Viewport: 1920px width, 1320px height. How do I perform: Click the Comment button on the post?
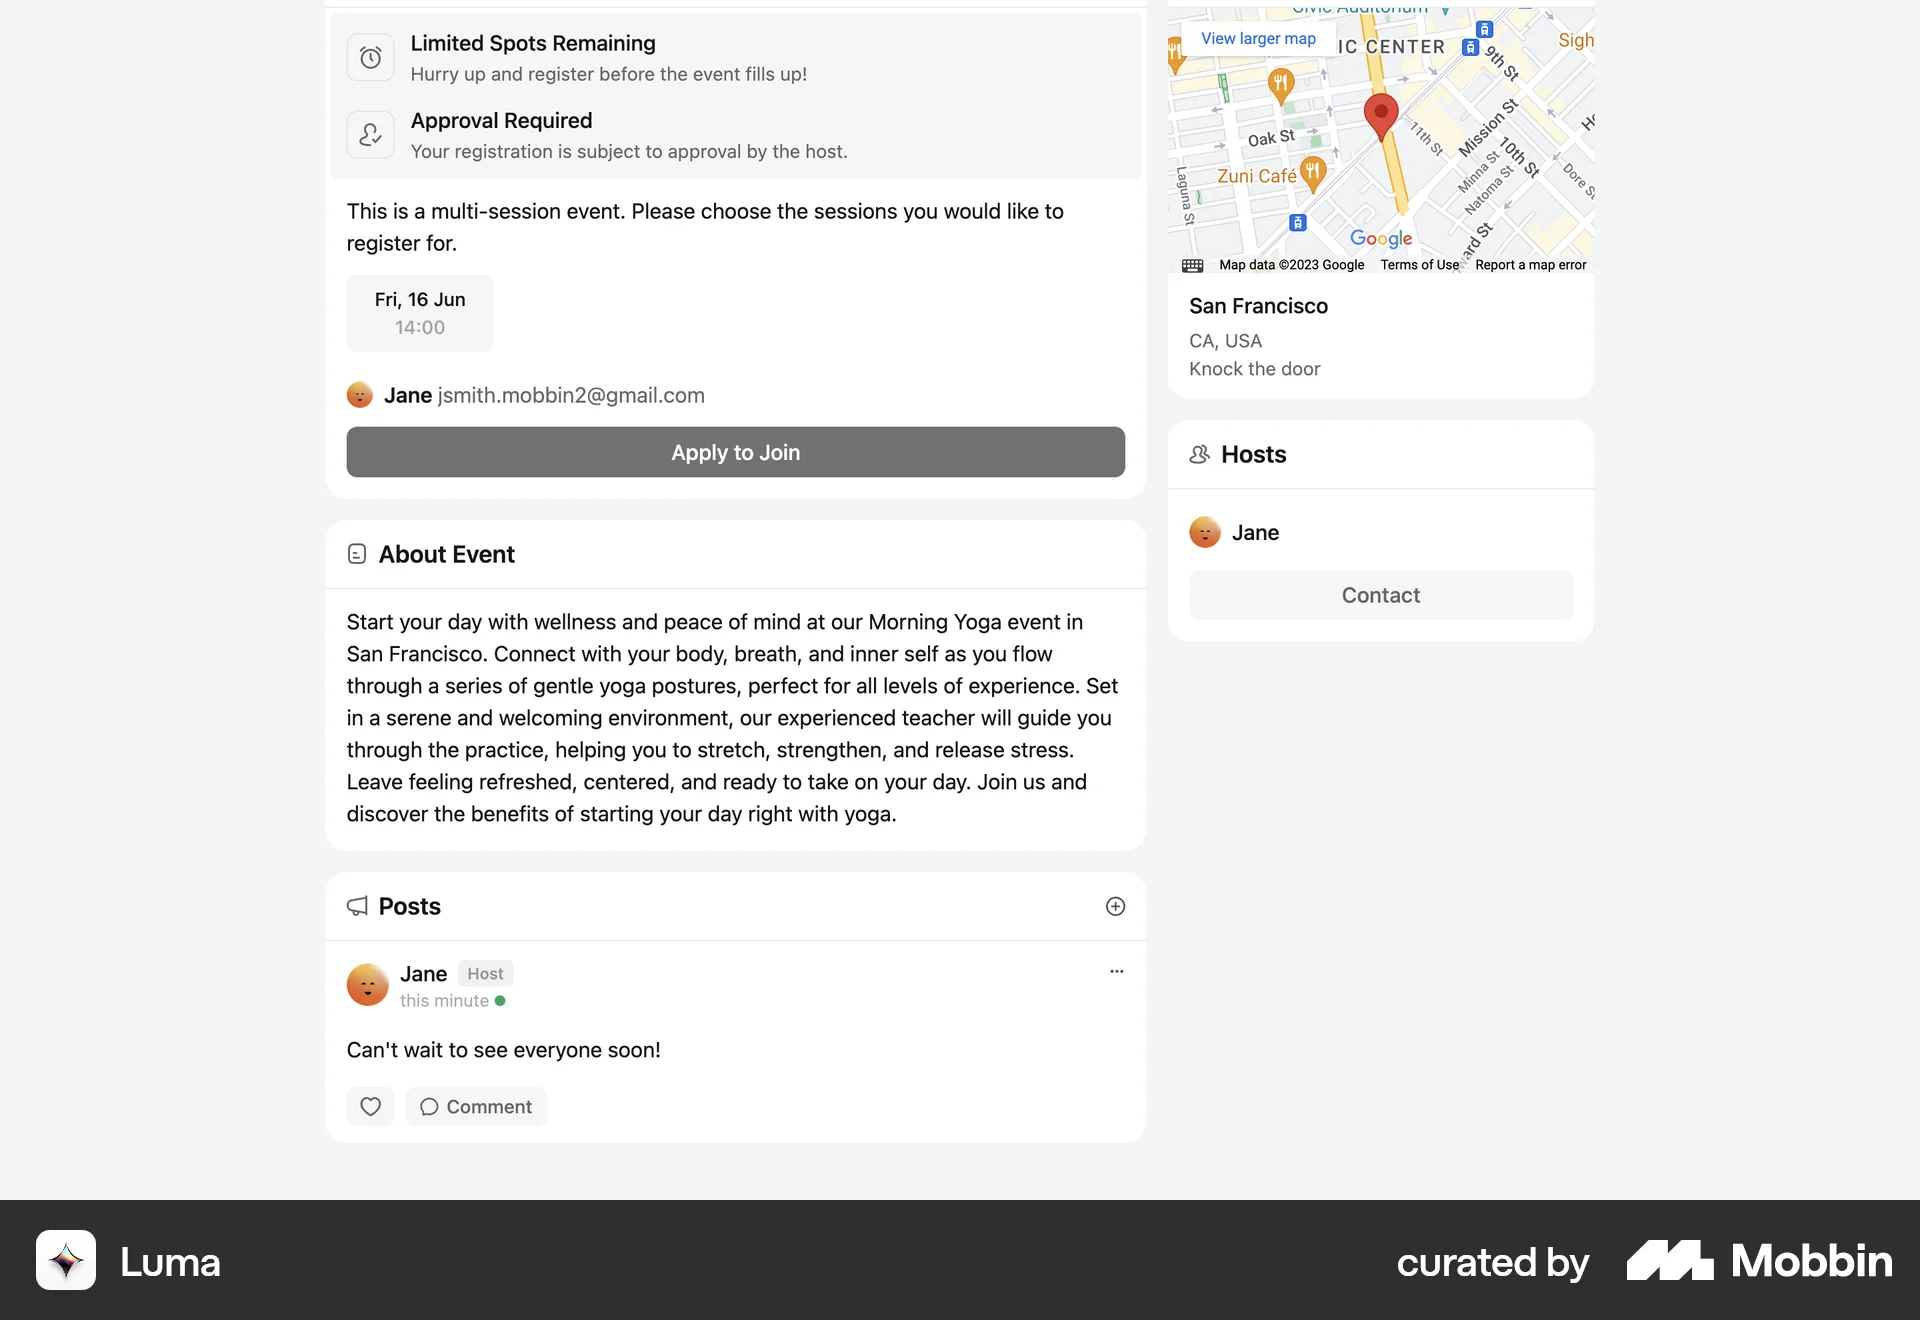click(476, 1106)
